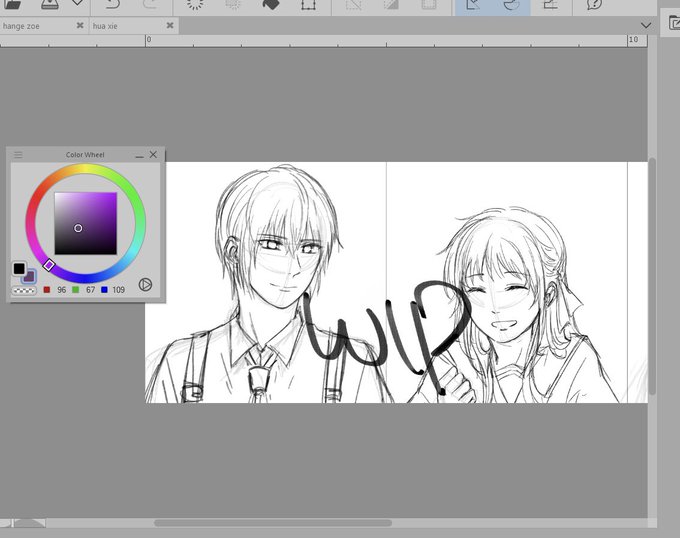Click the vertical canvas scrollbar
The image size is (680, 538).
[x=652, y=277]
